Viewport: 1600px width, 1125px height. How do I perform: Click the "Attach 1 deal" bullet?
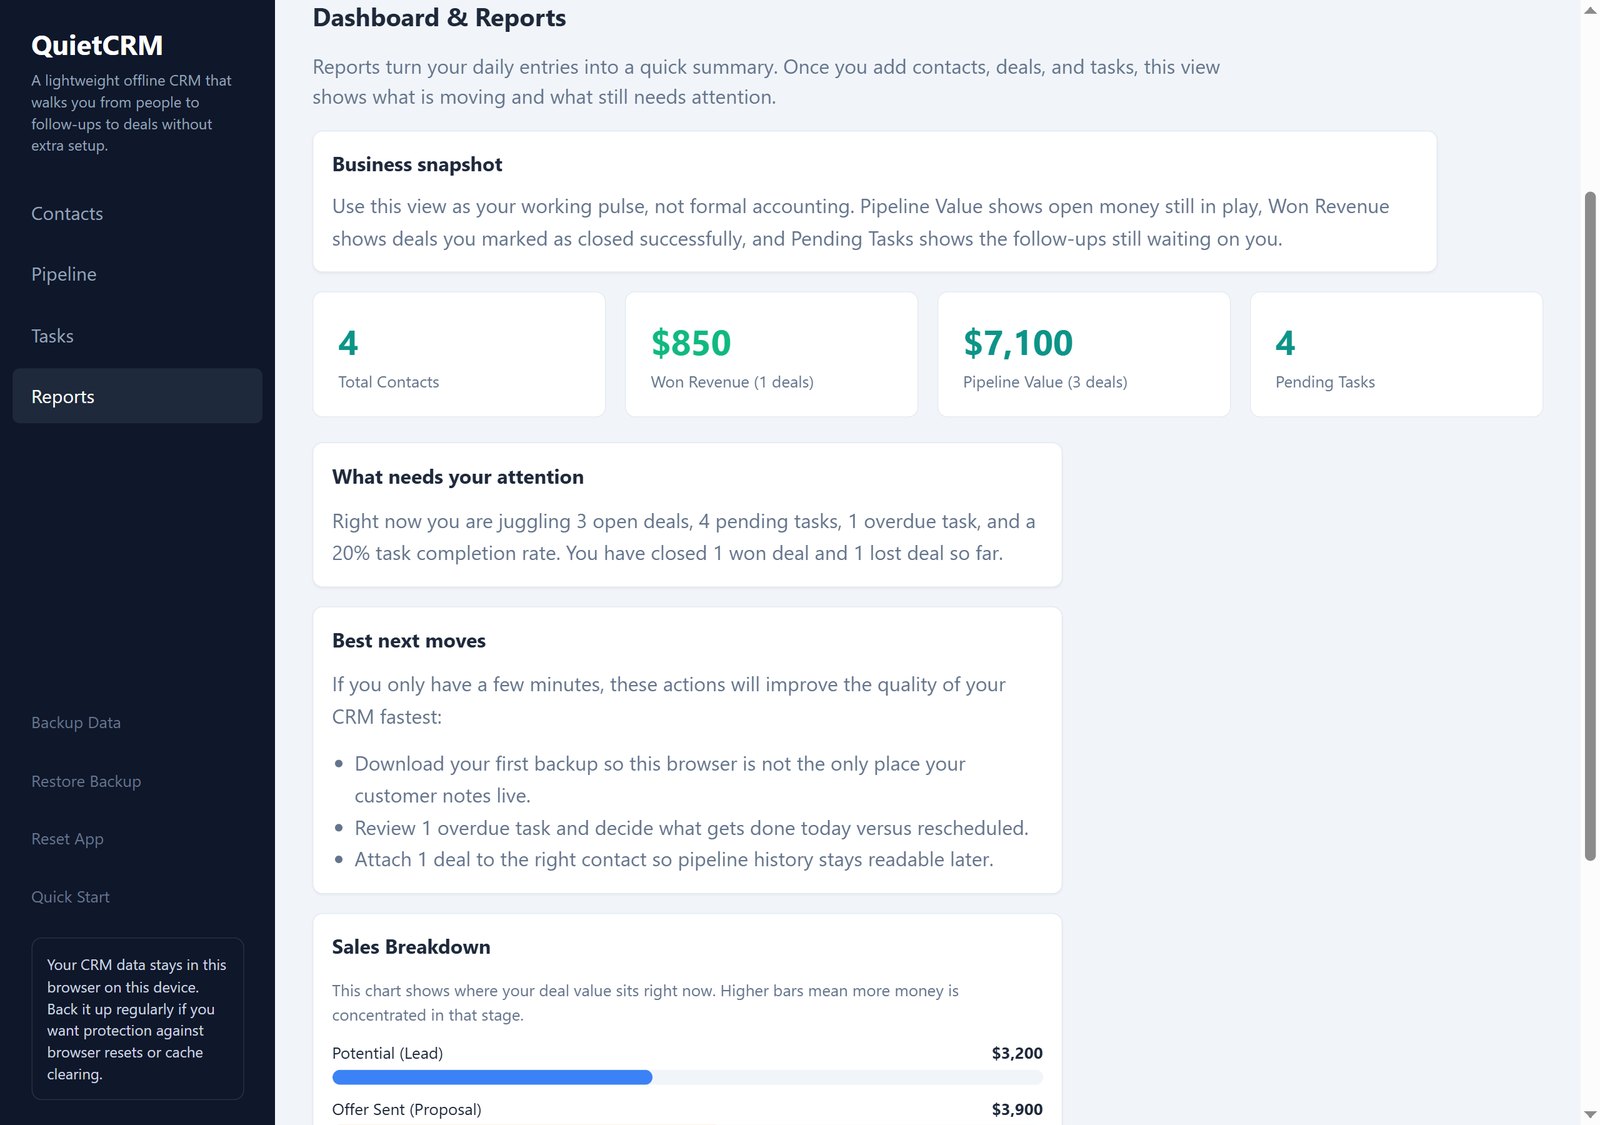[x=674, y=860]
